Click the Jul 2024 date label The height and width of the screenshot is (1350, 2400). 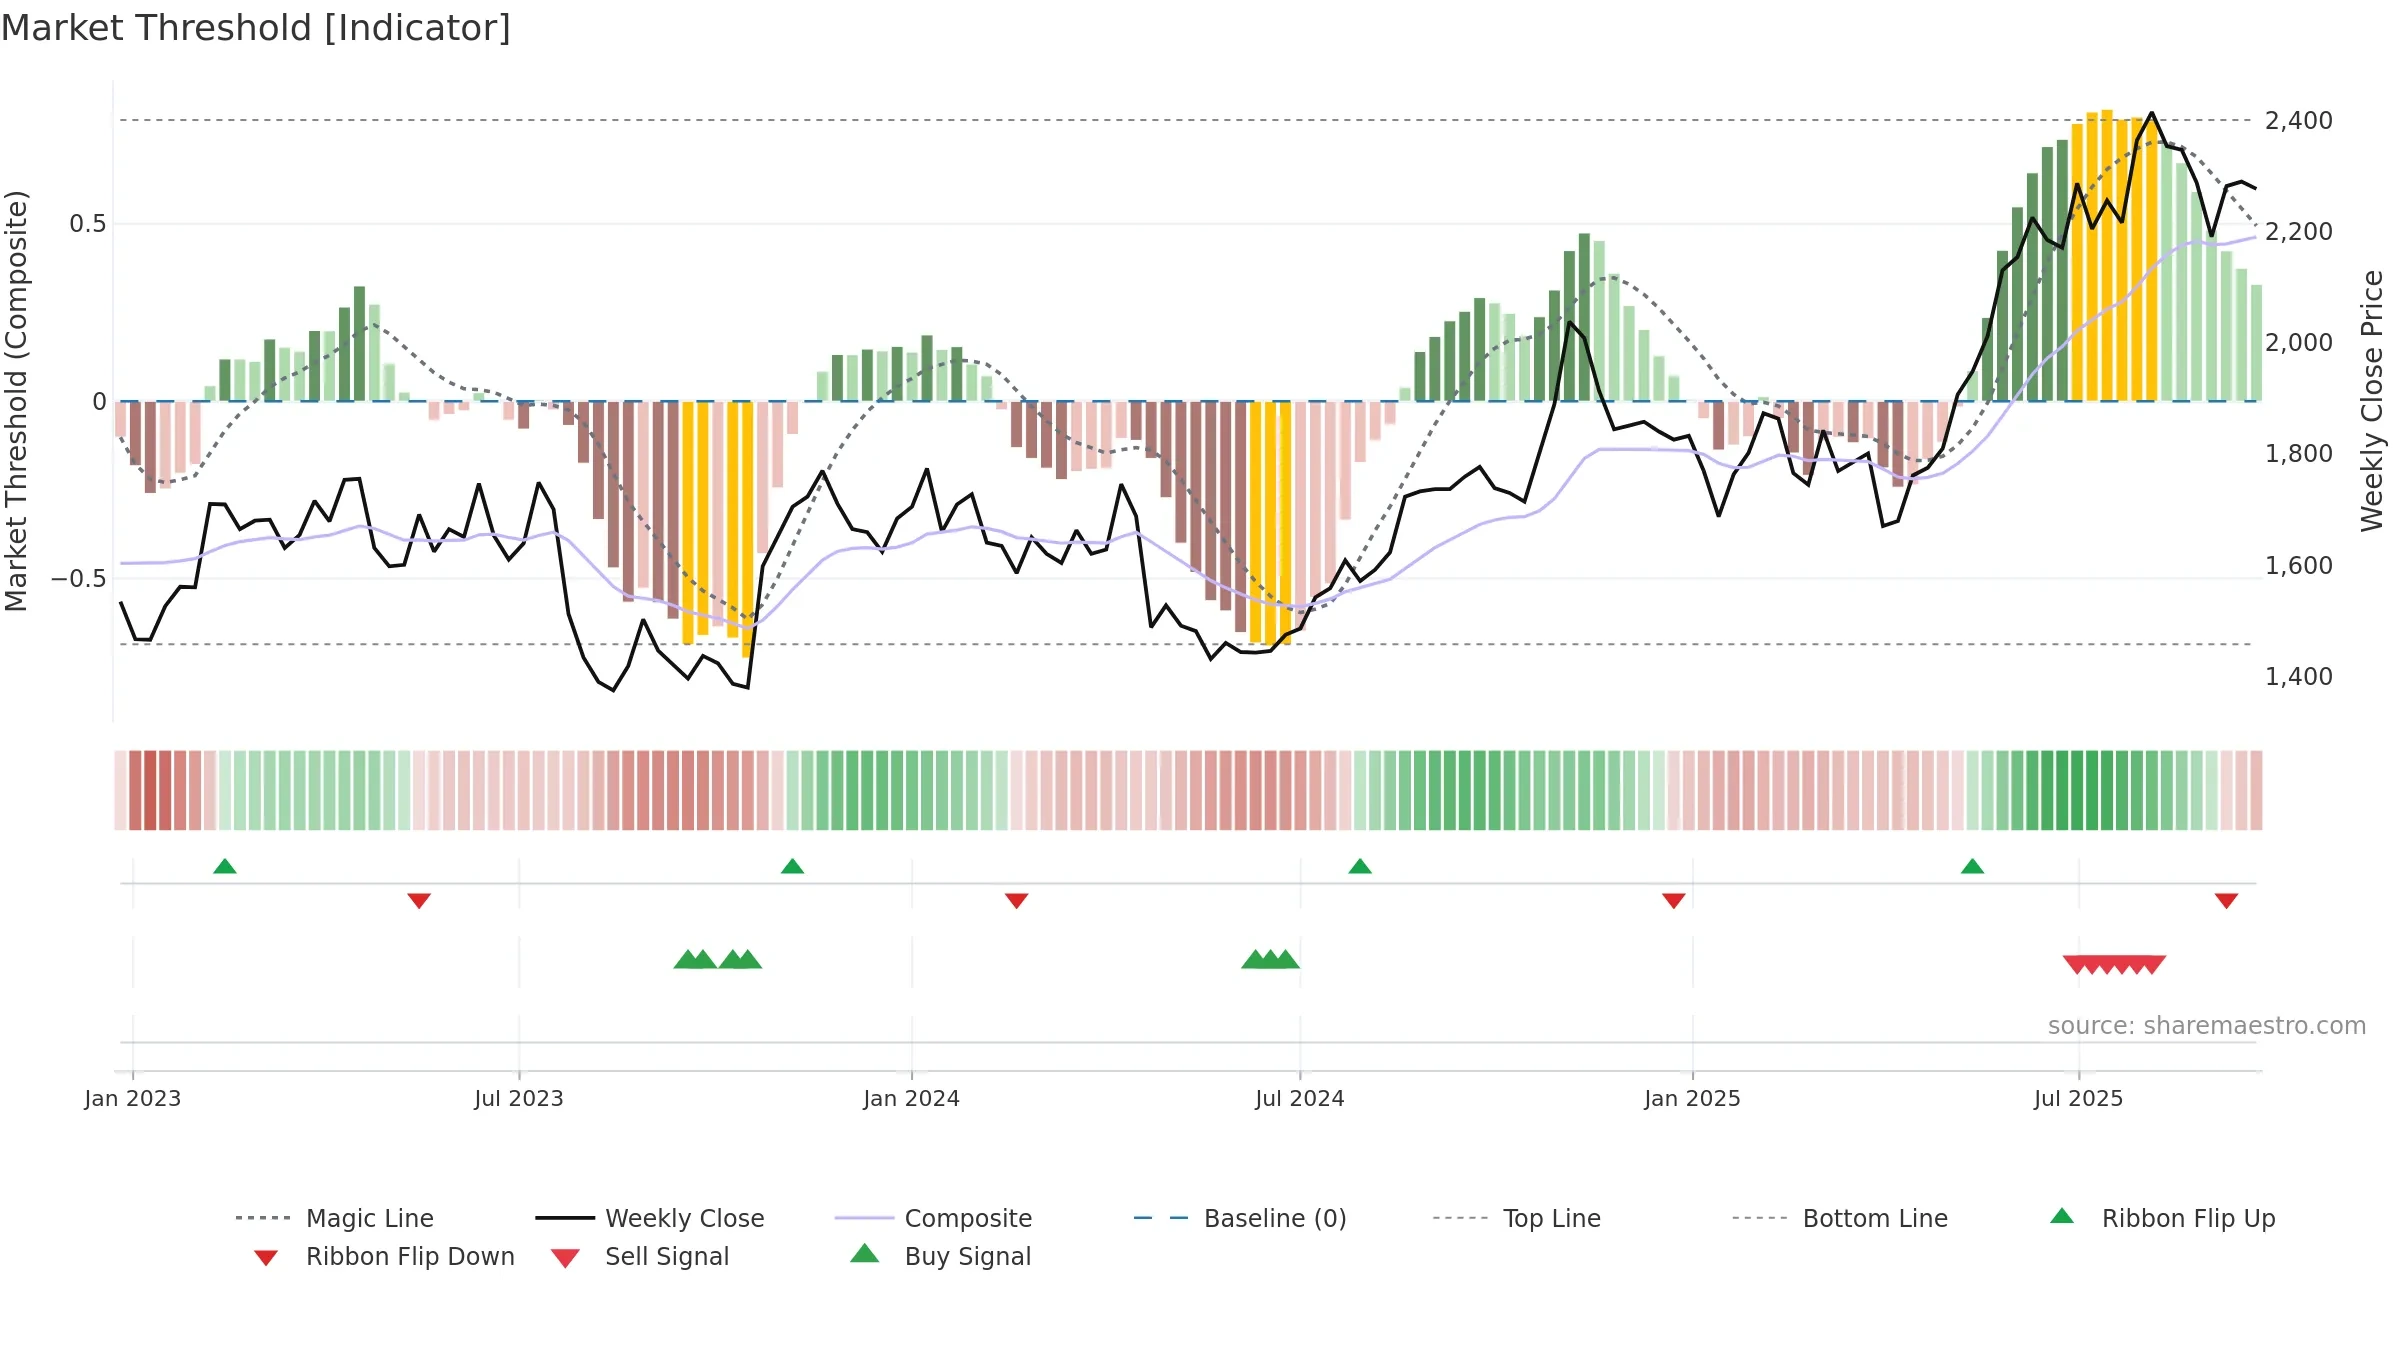coord(1300,1099)
